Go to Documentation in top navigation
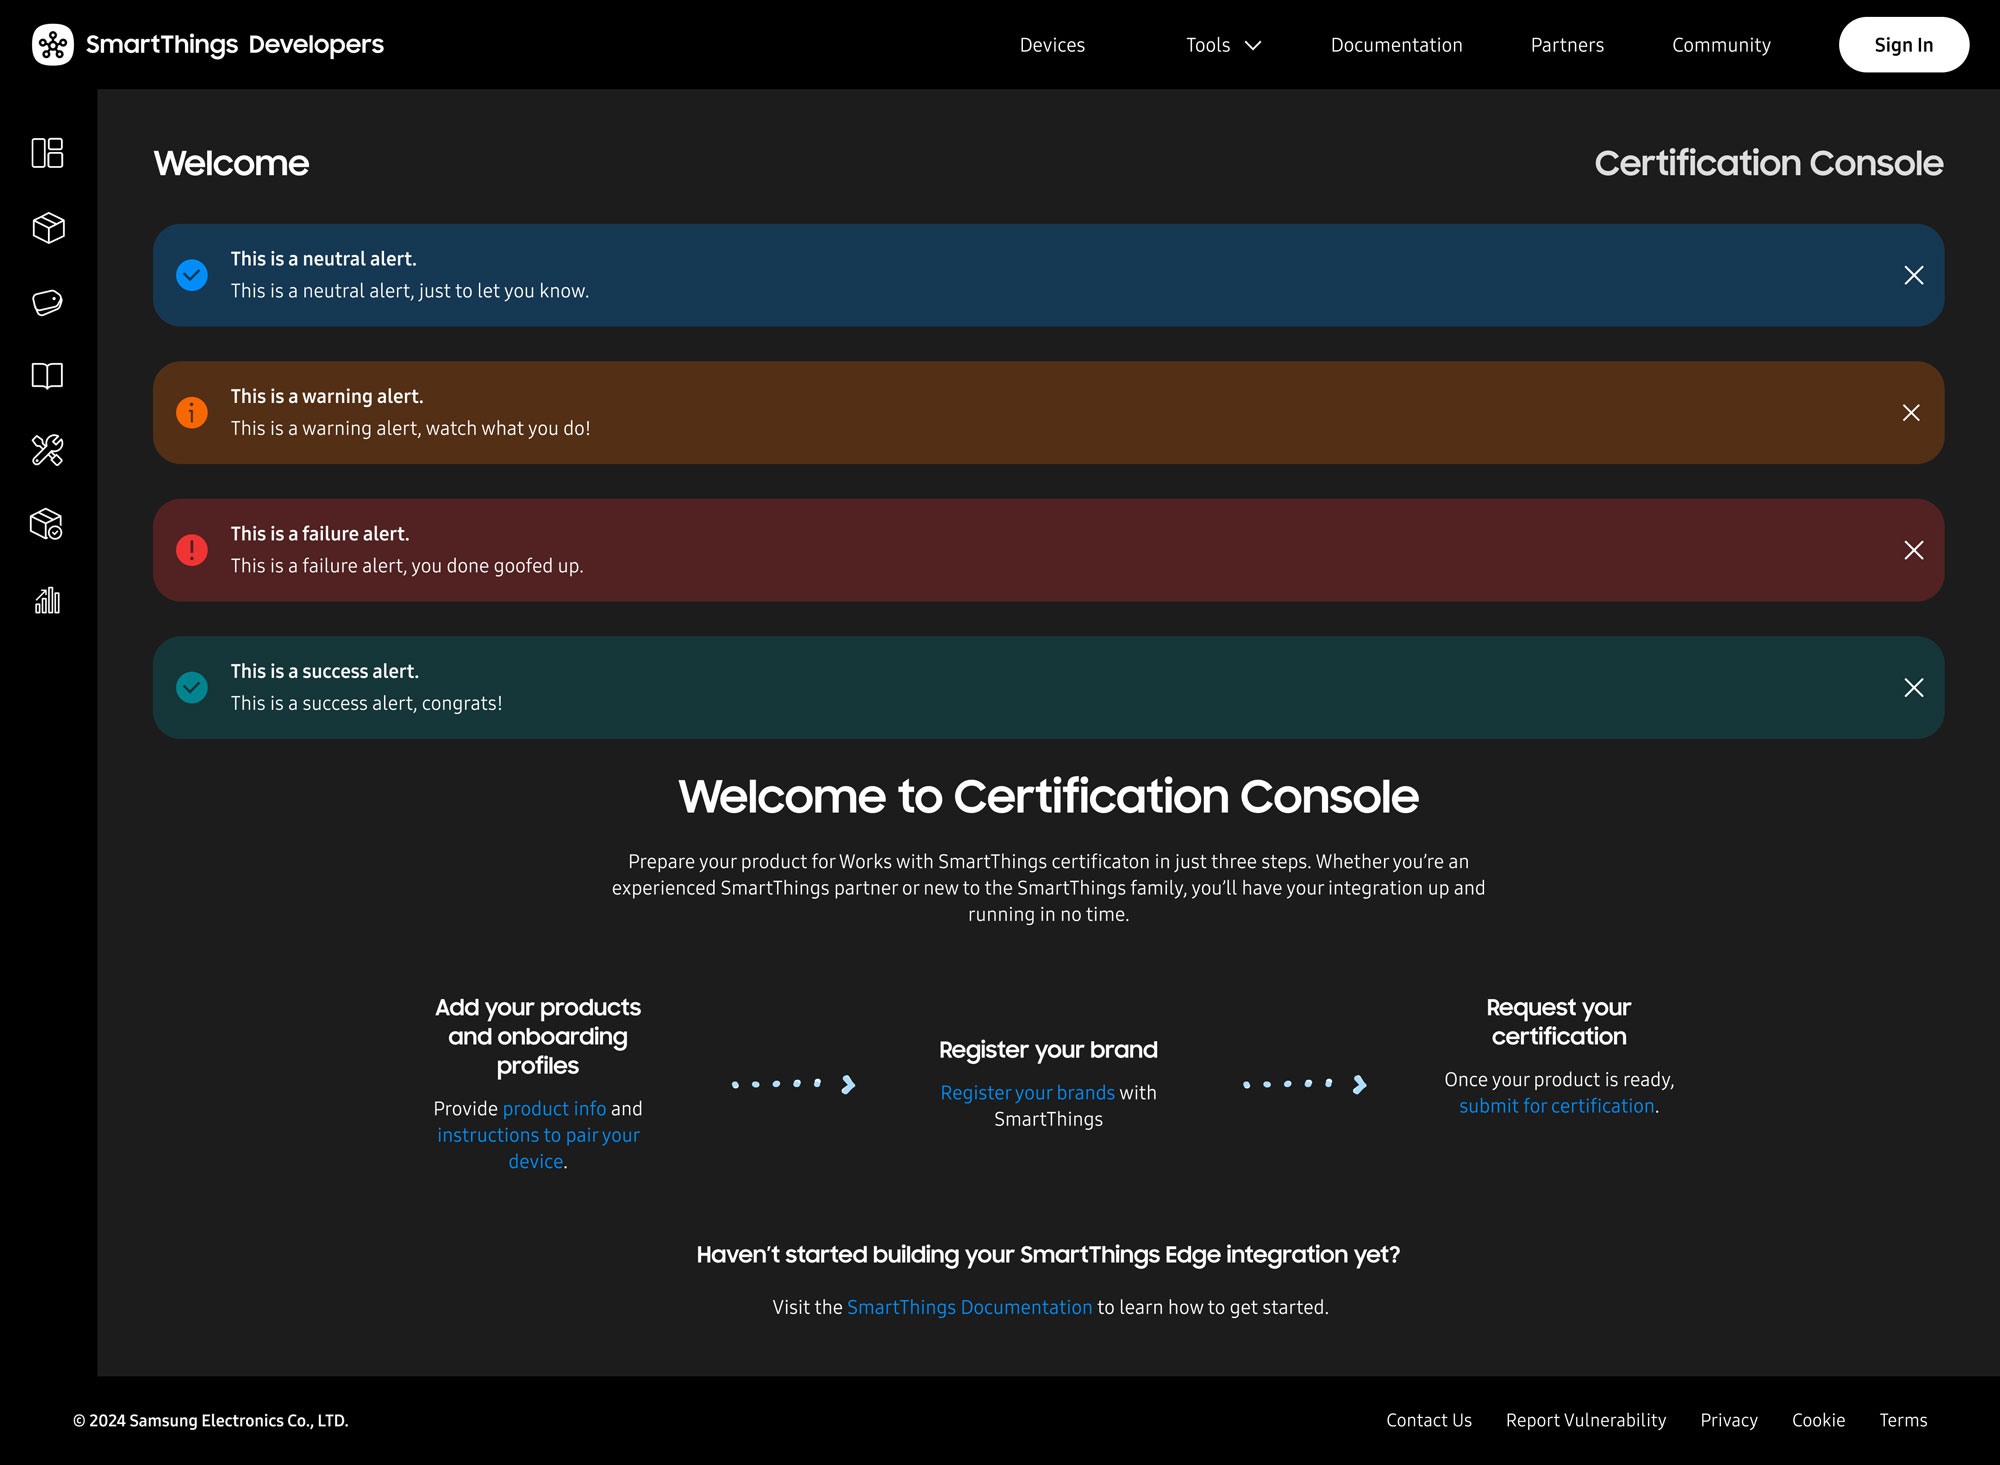The image size is (2000, 1465). (1396, 45)
